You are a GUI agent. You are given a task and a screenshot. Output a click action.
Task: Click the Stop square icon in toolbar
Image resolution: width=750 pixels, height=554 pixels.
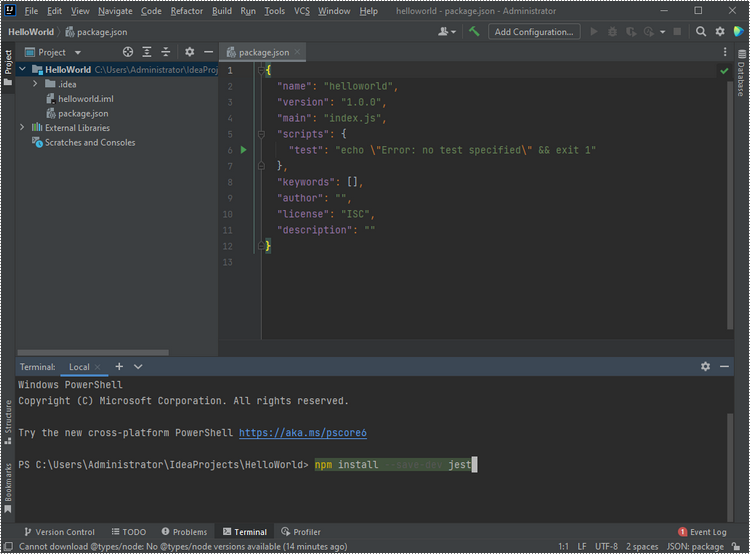click(x=677, y=32)
